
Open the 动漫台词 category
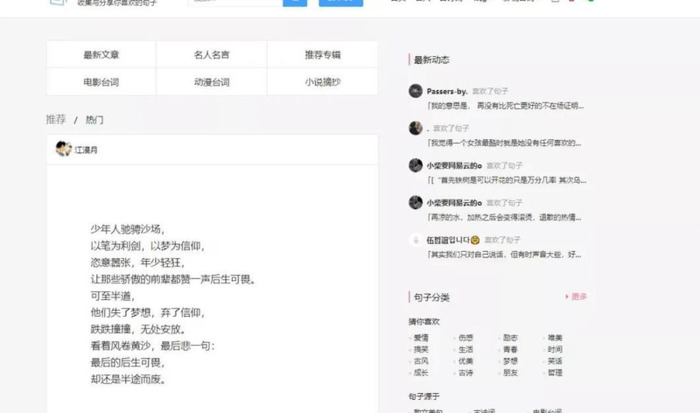pos(212,82)
